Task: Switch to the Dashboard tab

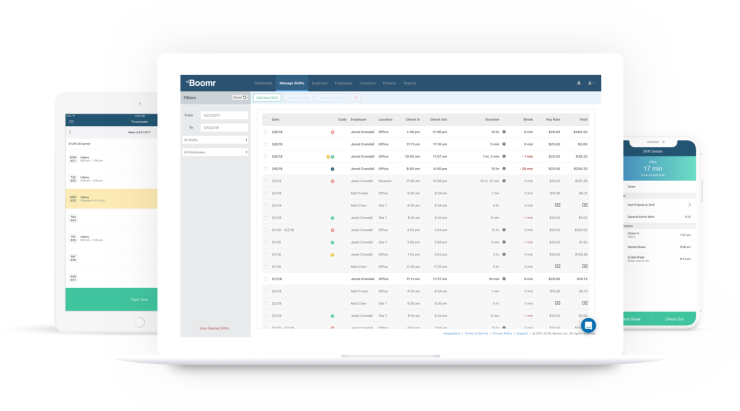Action: click(x=263, y=83)
